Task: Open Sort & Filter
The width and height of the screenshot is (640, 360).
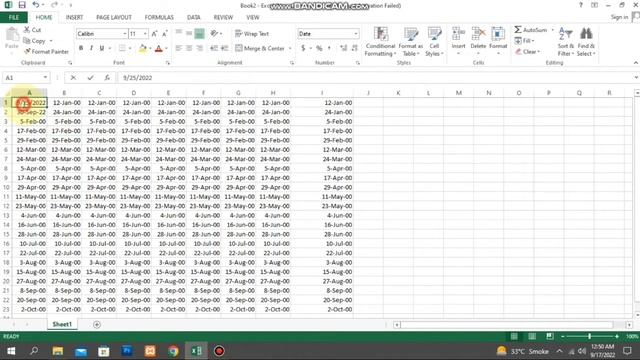Action: (566, 42)
